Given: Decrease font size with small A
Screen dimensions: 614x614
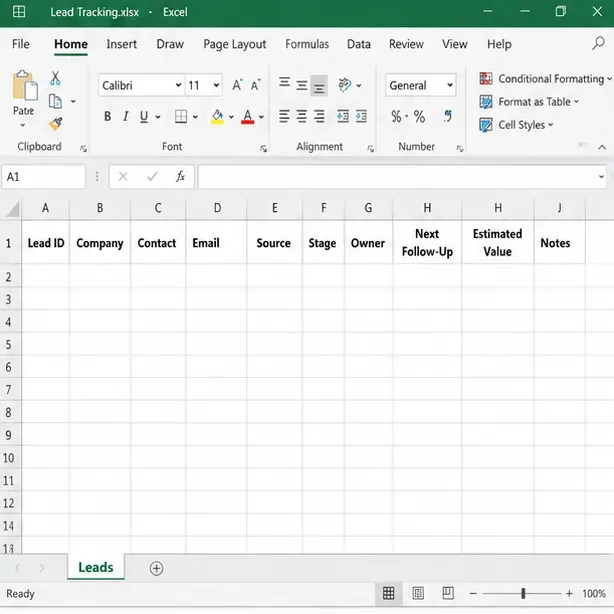Looking at the screenshot, I should 256,85.
